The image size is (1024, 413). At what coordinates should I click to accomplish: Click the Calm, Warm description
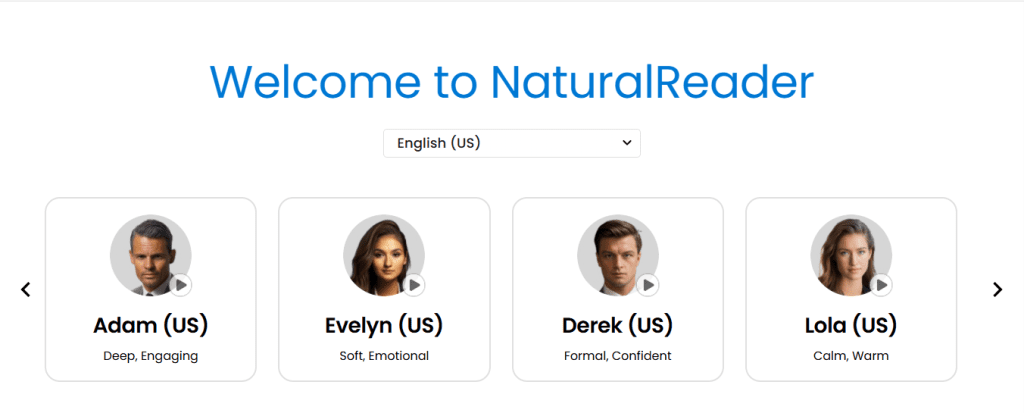[x=851, y=356]
